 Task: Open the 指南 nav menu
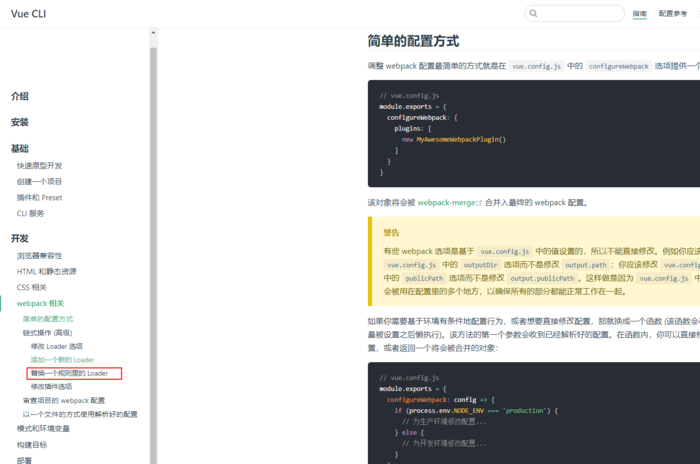point(639,14)
